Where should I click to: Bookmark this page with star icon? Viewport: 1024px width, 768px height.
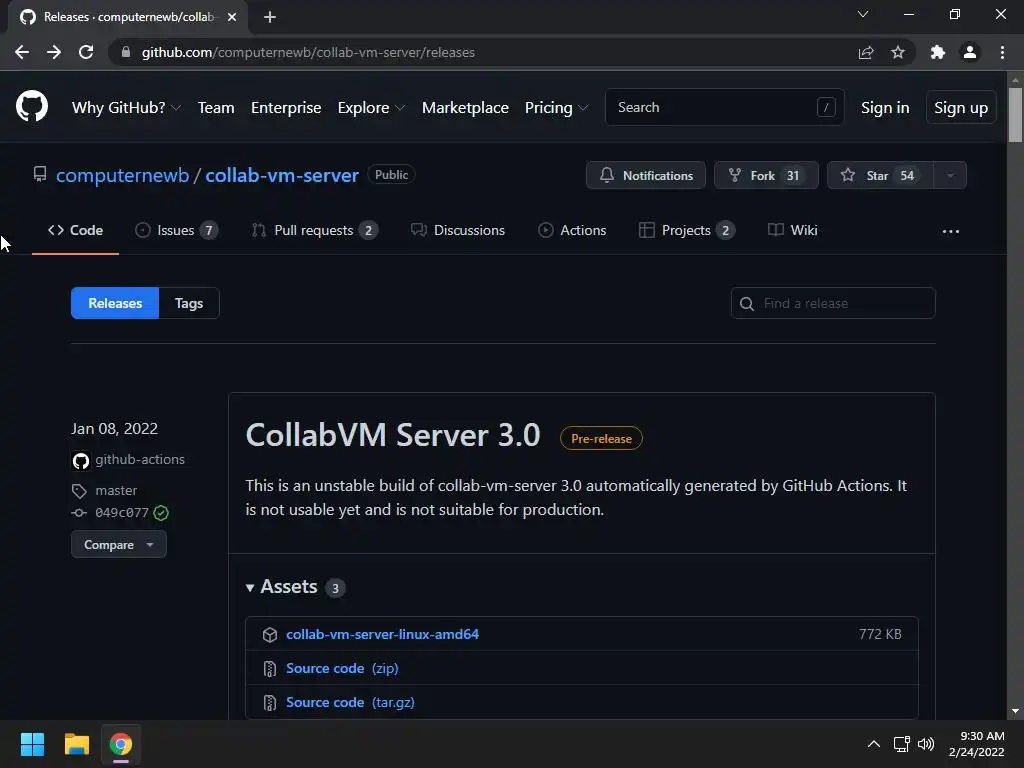coord(898,52)
